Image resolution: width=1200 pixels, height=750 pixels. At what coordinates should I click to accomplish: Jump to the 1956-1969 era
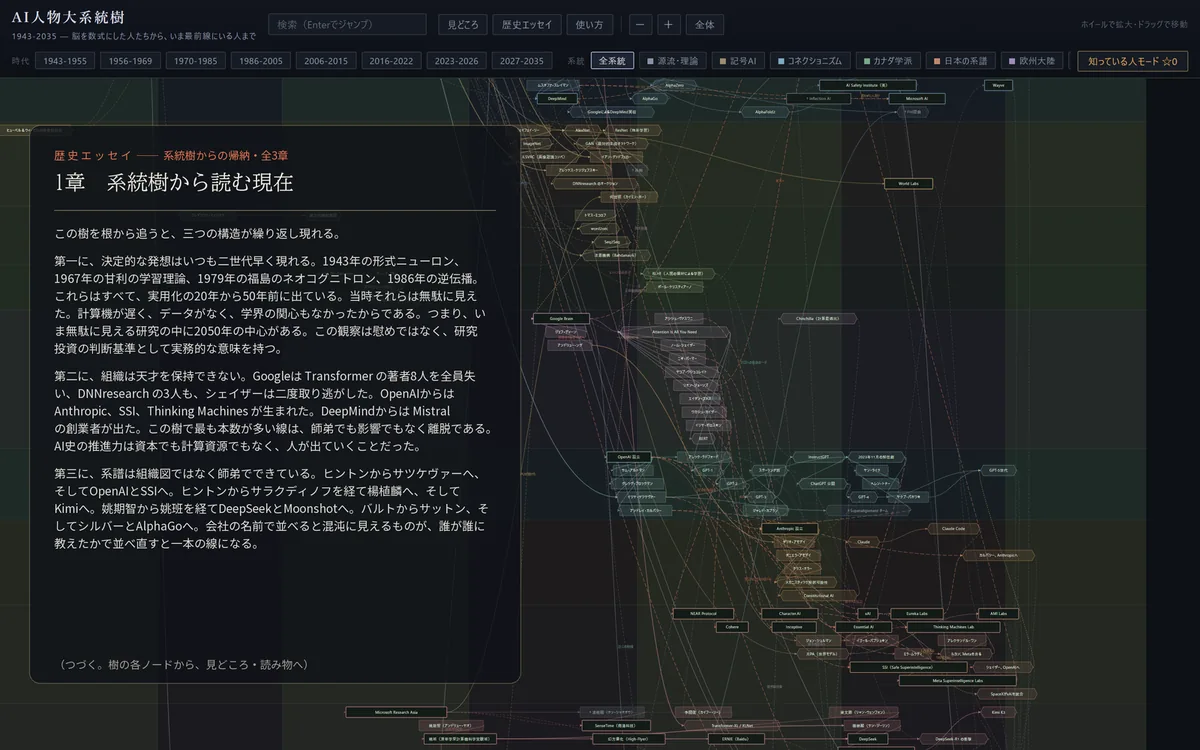tap(130, 61)
